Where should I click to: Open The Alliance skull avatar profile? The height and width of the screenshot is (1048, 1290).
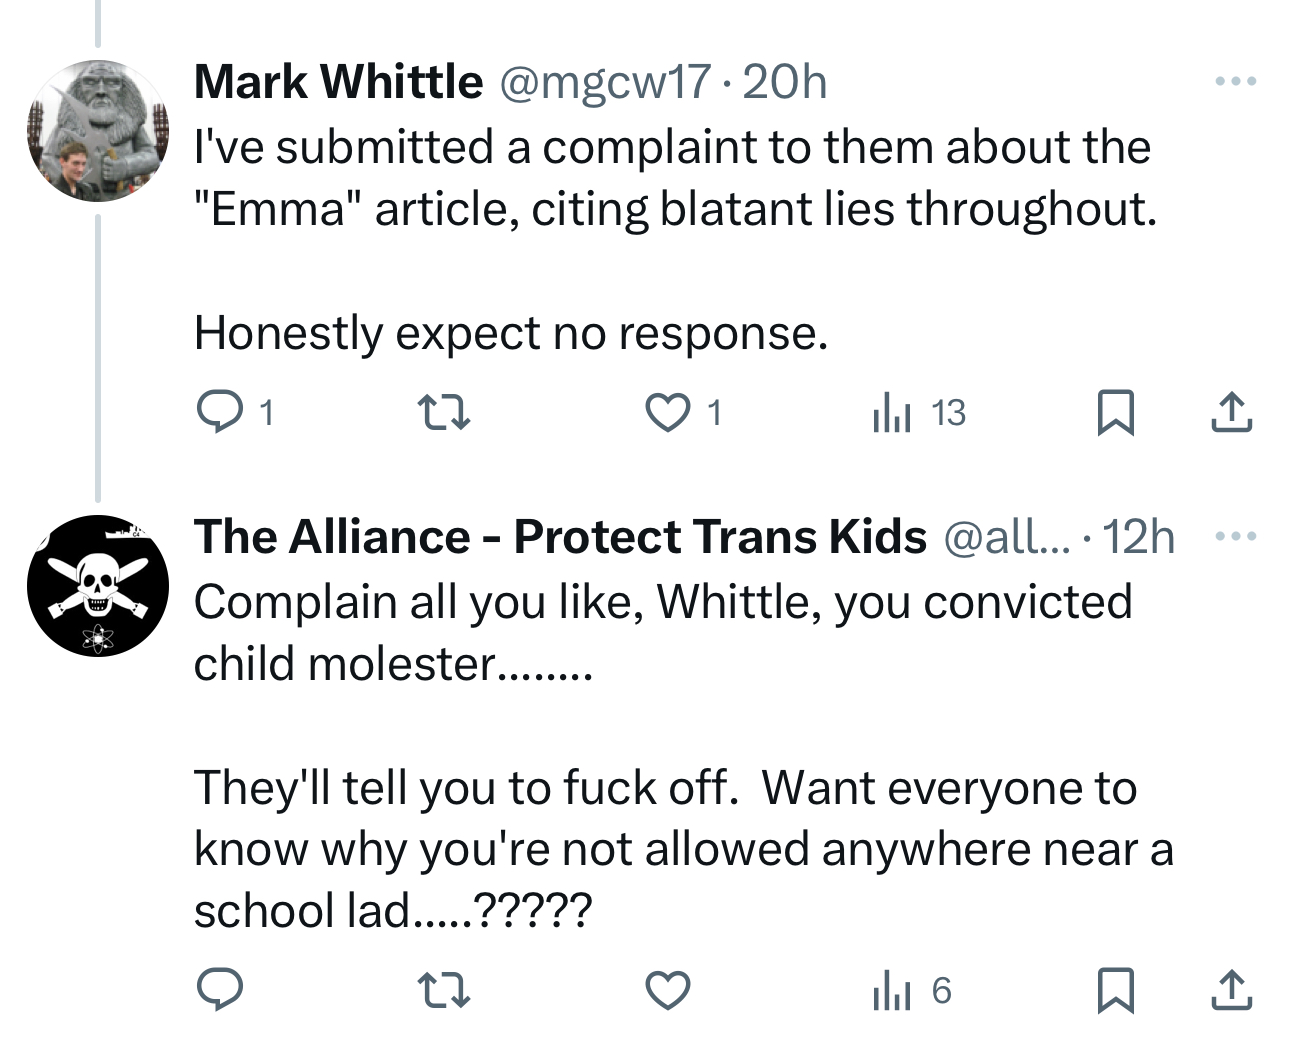tap(98, 586)
